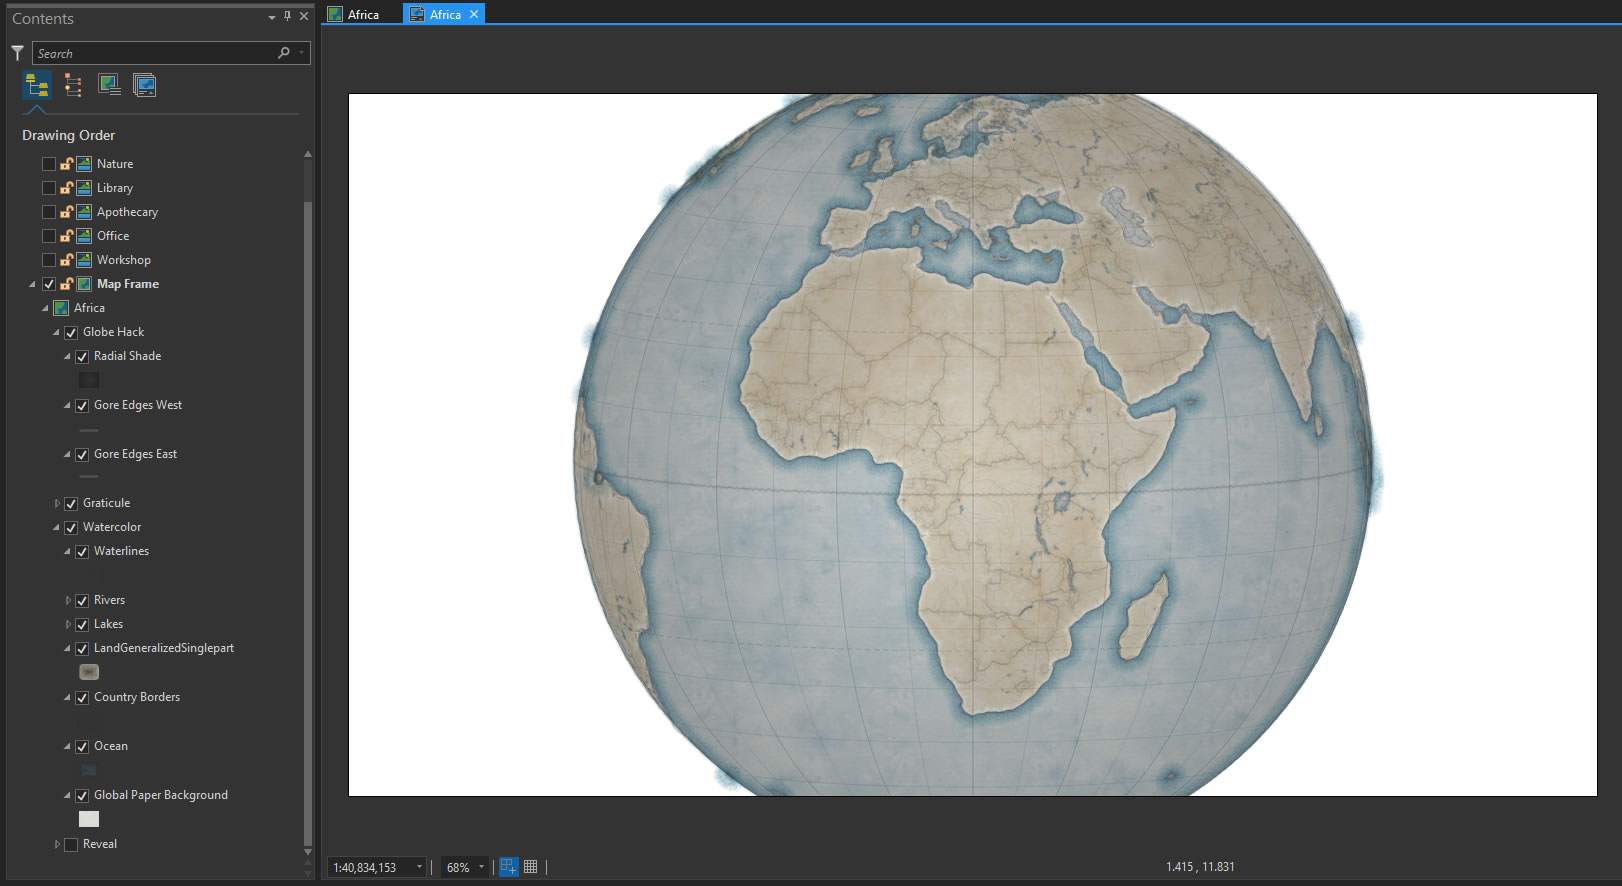Collapse the Africa map node
The image size is (1622, 886).
[x=45, y=308]
